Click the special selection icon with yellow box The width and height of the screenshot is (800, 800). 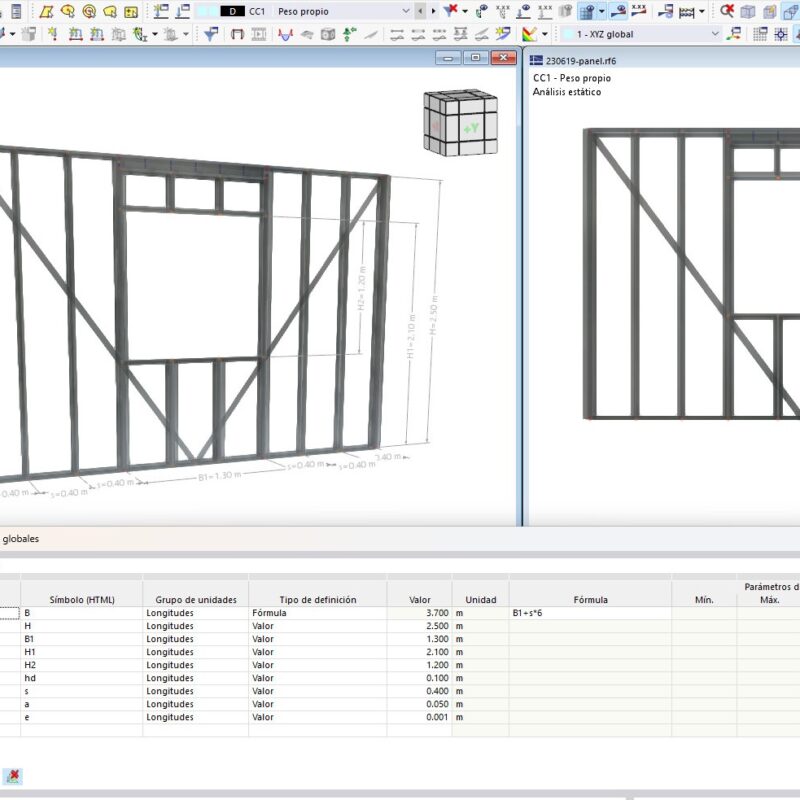coord(131,11)
